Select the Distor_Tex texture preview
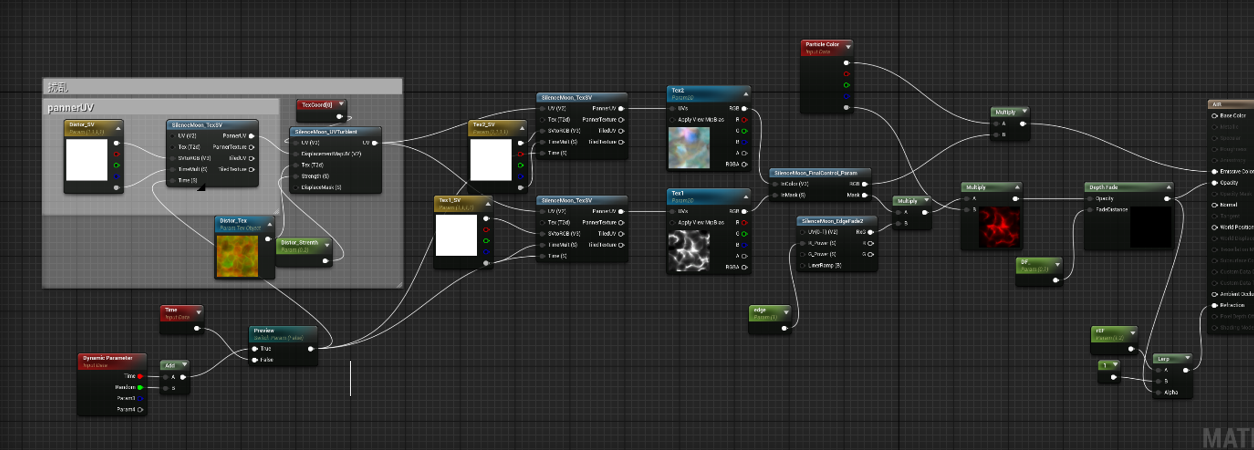This screenshot has height=450, width=1254. (x=237, y=256)
